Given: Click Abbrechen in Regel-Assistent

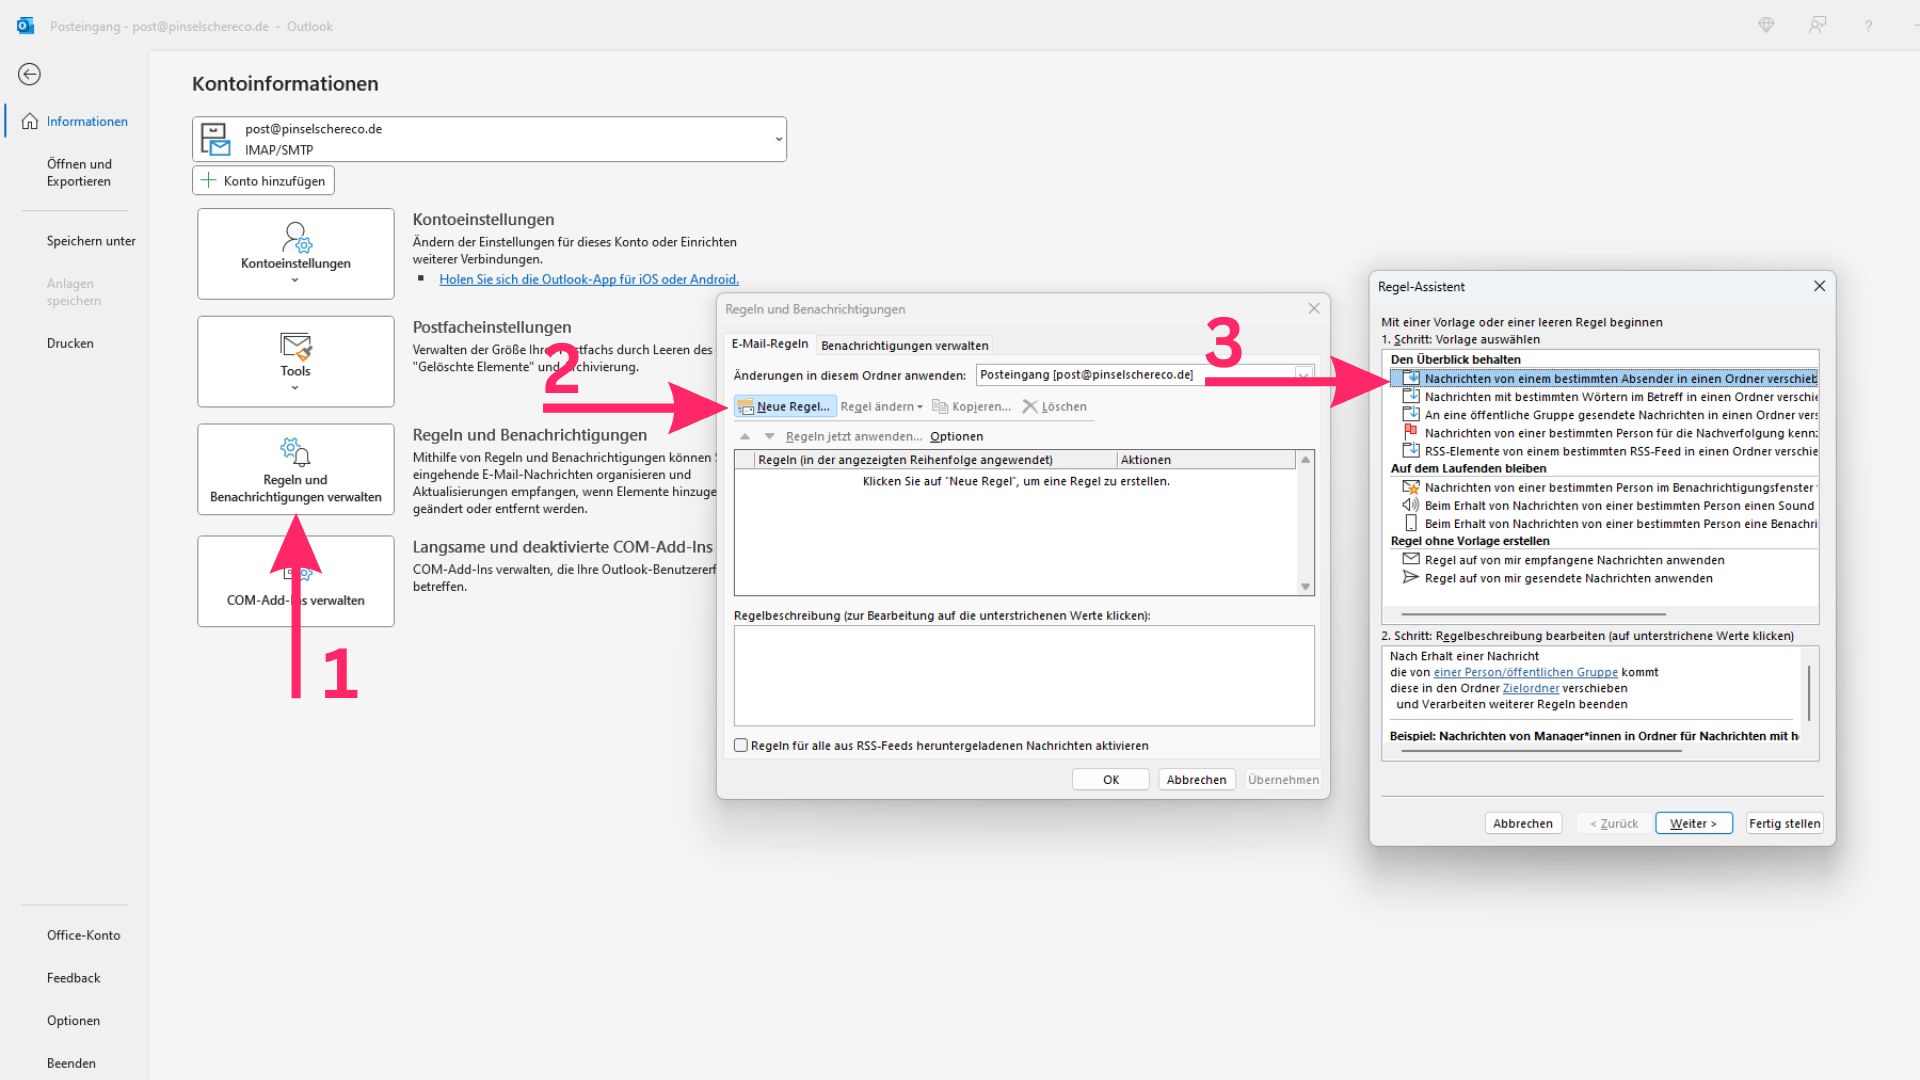Looking at the screenshot, I should [1523, 824].
